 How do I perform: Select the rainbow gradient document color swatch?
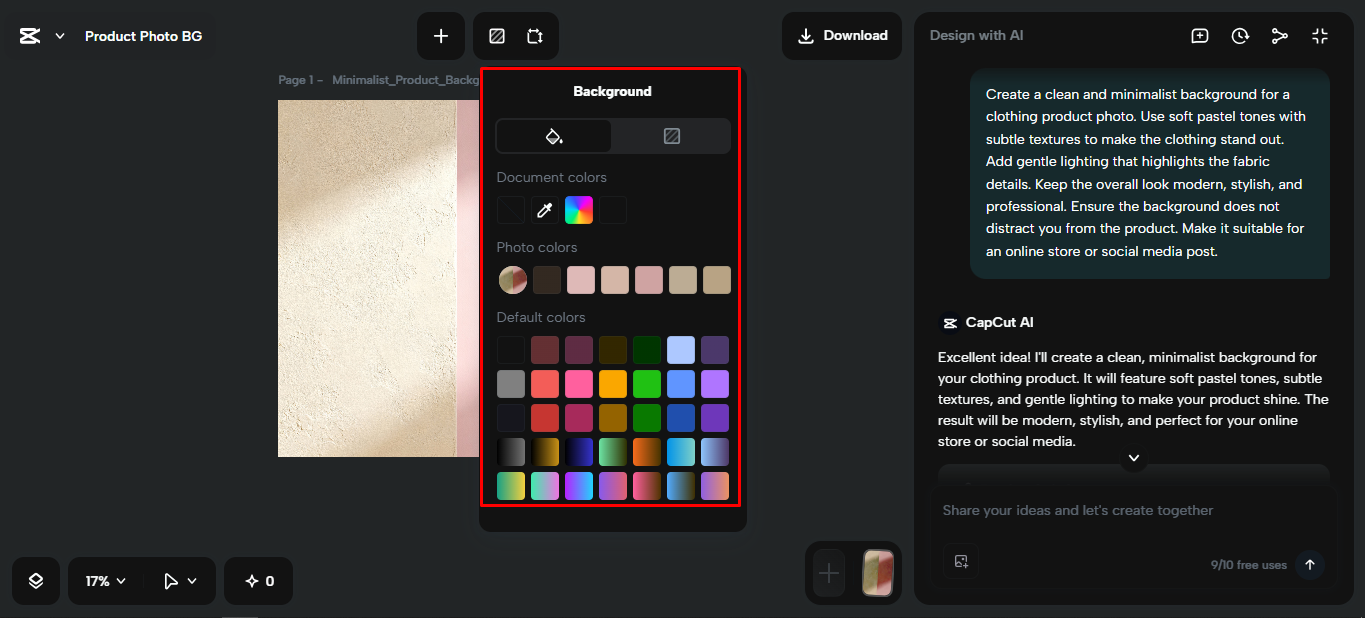click(578, 210)
